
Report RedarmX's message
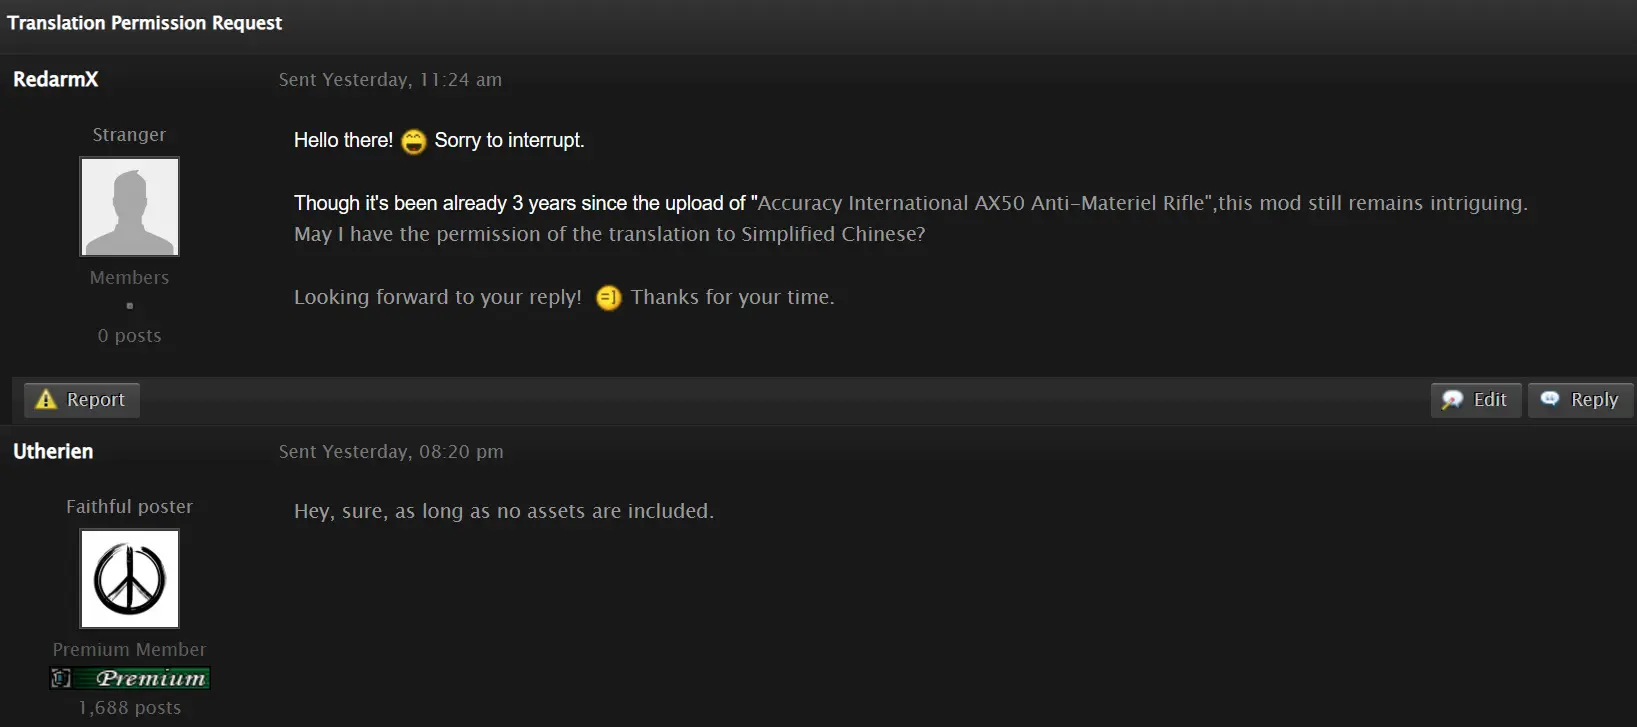(x=82, y=400)
